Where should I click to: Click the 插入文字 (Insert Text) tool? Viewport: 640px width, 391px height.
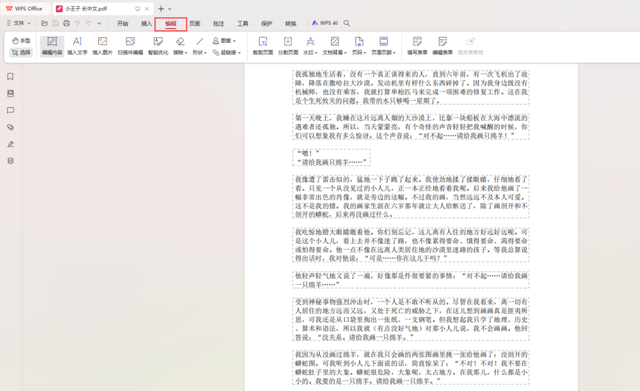click(x=77, y=46)
